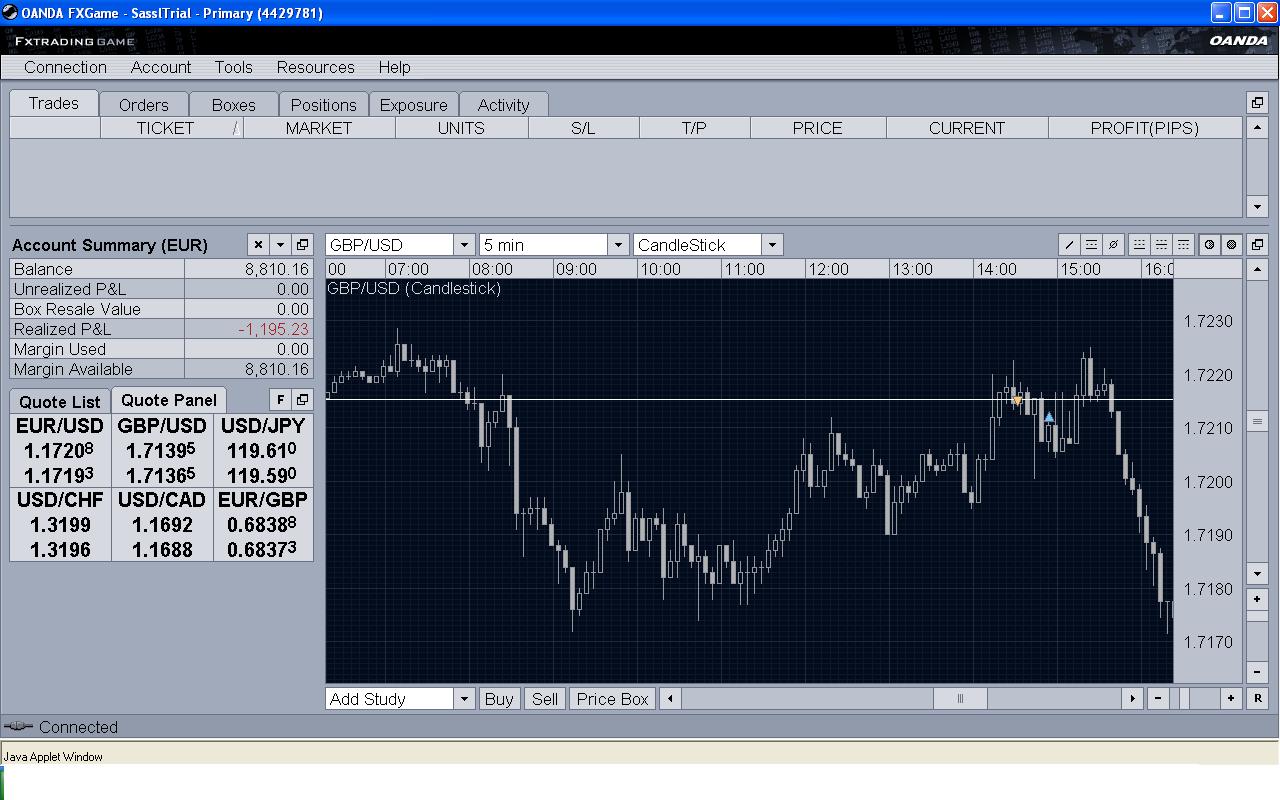The width and height of the screenshot is (1280, 800).
Task: Switch to the Activity tab
Action: (x=504, y=105)
